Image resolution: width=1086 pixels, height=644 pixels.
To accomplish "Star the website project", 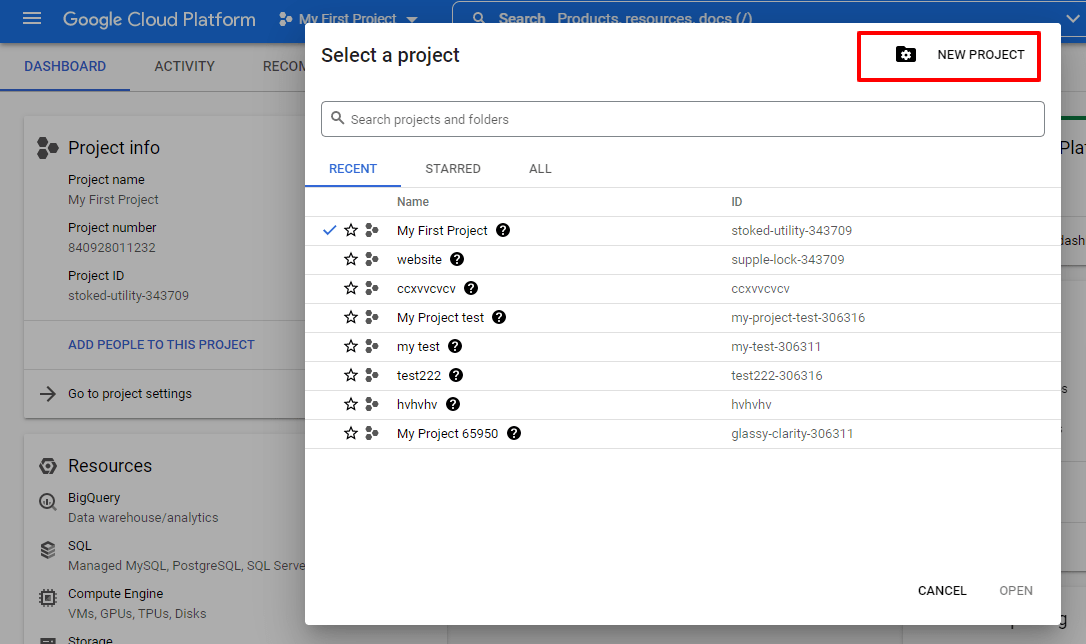I will 351,260.
